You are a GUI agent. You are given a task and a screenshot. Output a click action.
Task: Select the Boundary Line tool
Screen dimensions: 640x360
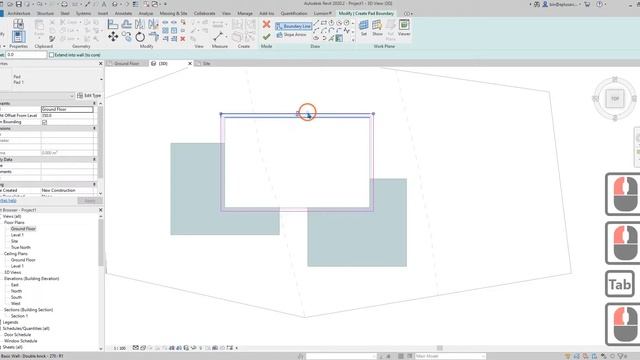pos(293,26)
